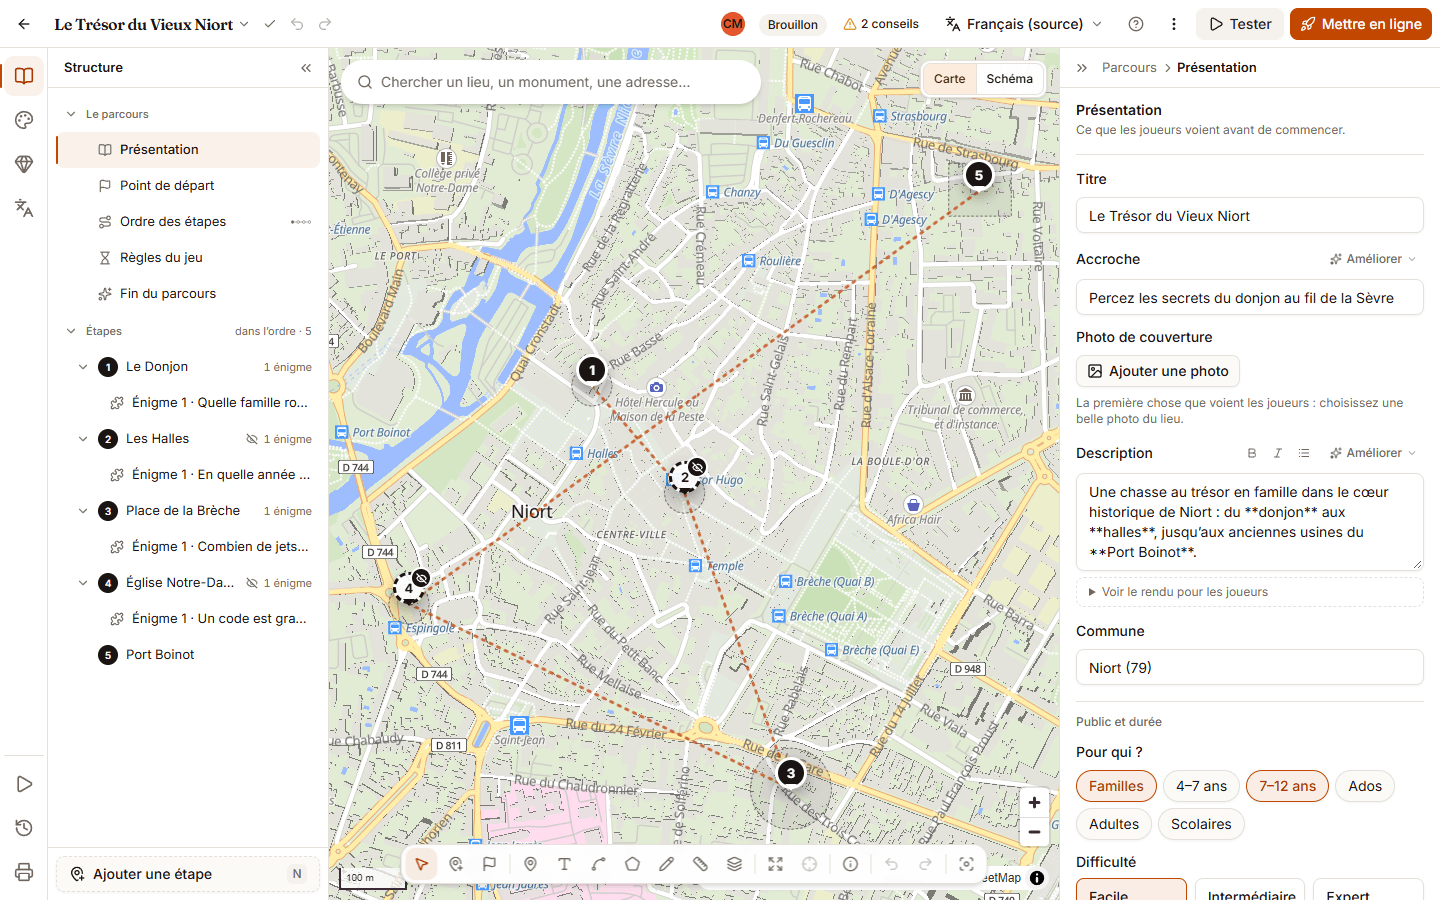Toggle the 4–7 ans audience chip

pyautogui.click(x=1201, y=786)
